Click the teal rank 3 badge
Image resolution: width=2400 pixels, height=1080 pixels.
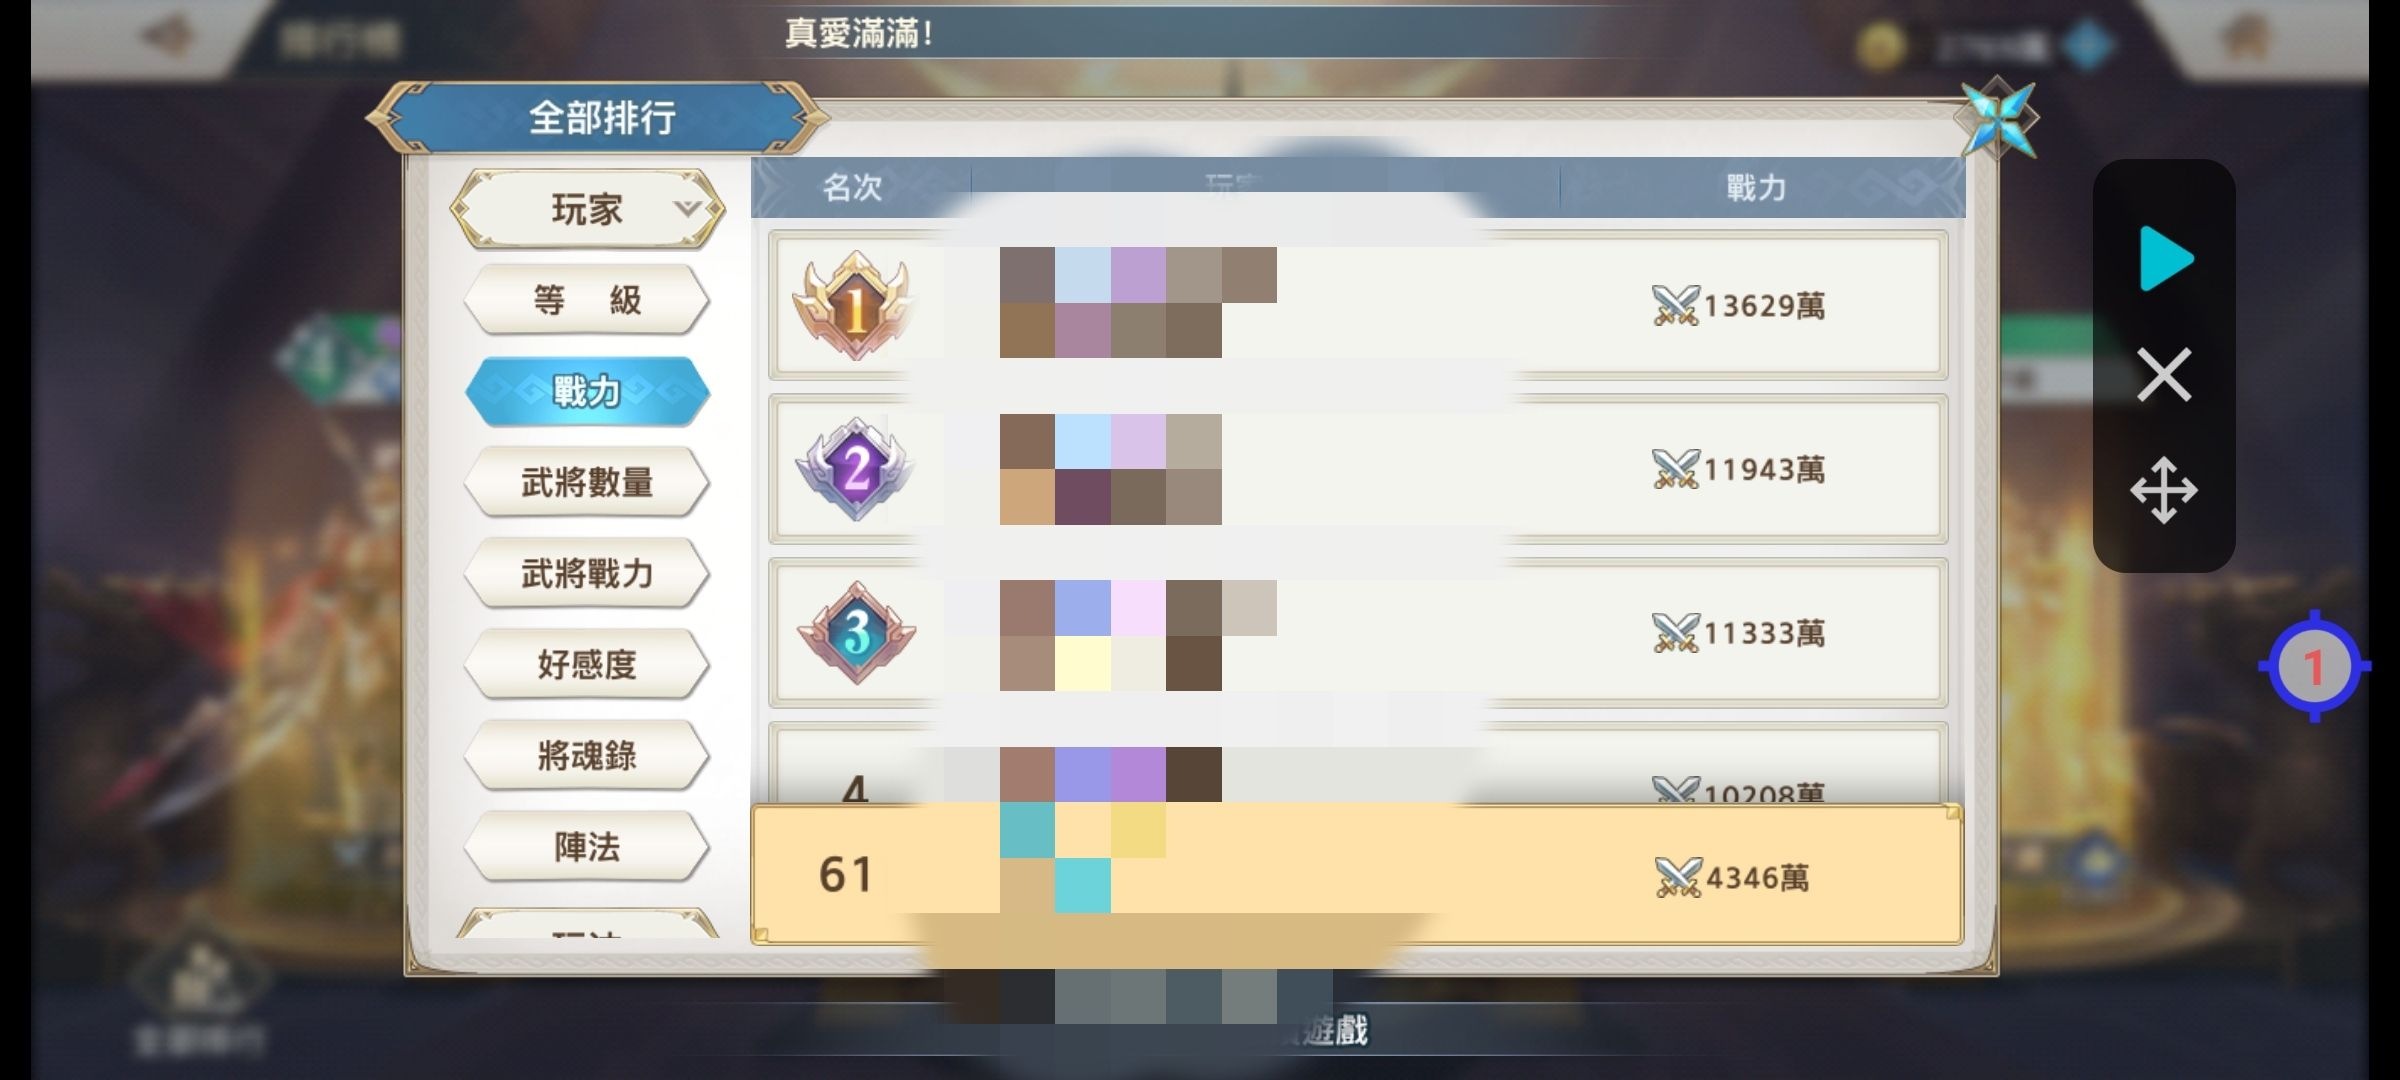[856, 633]
